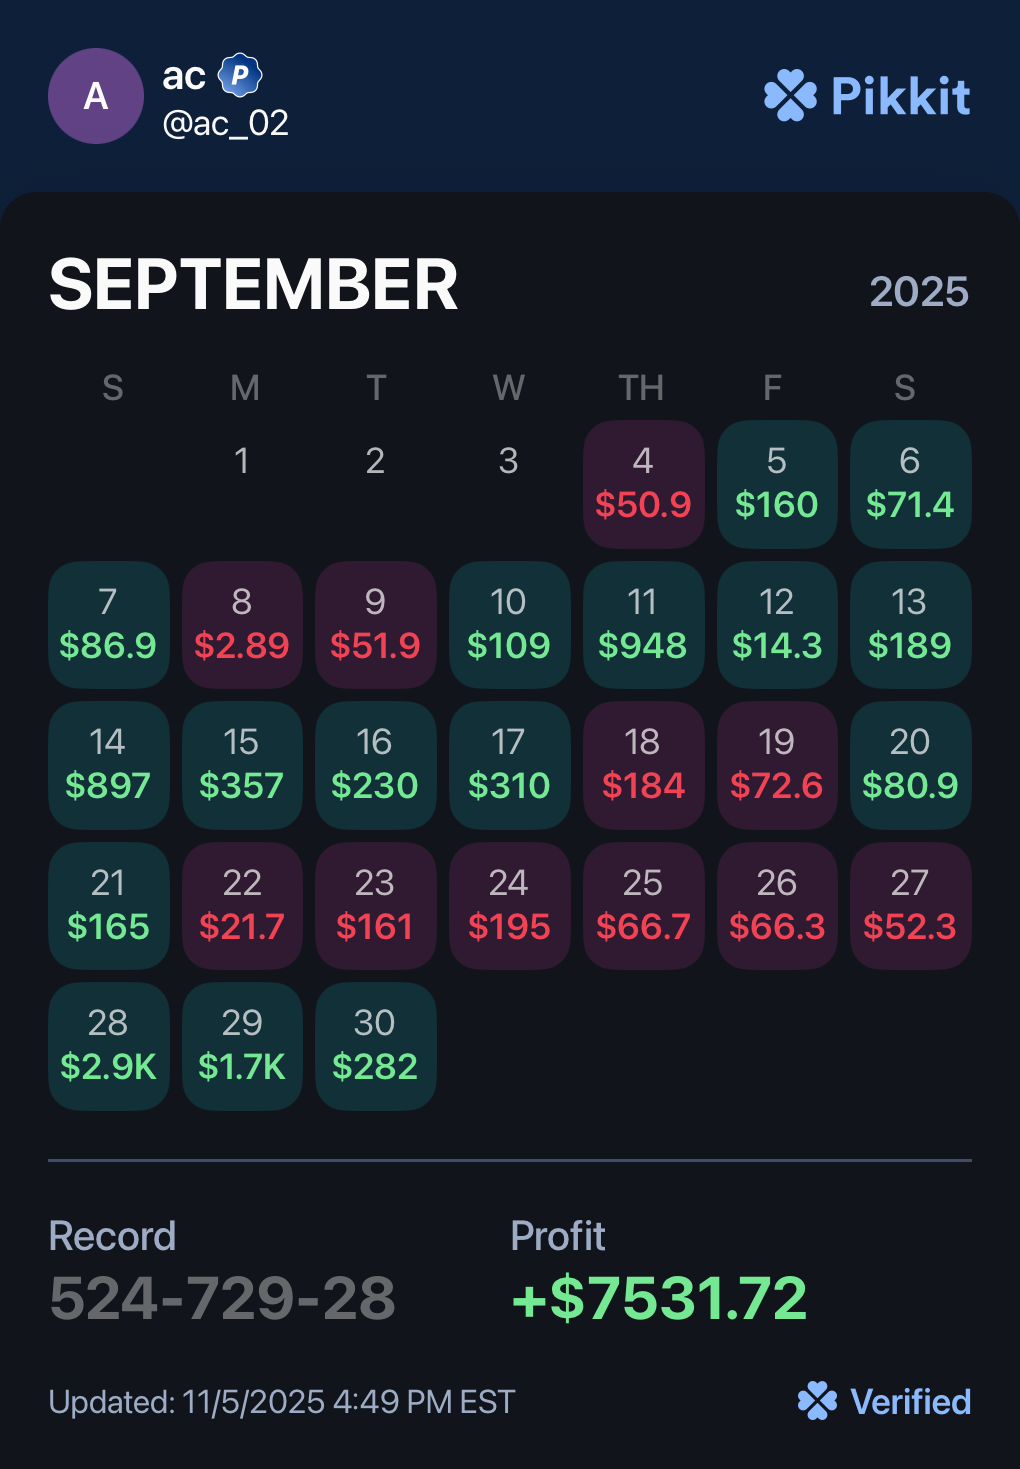
Task: Click the 524-729-28 record value
Action: tap(222, 1298)
